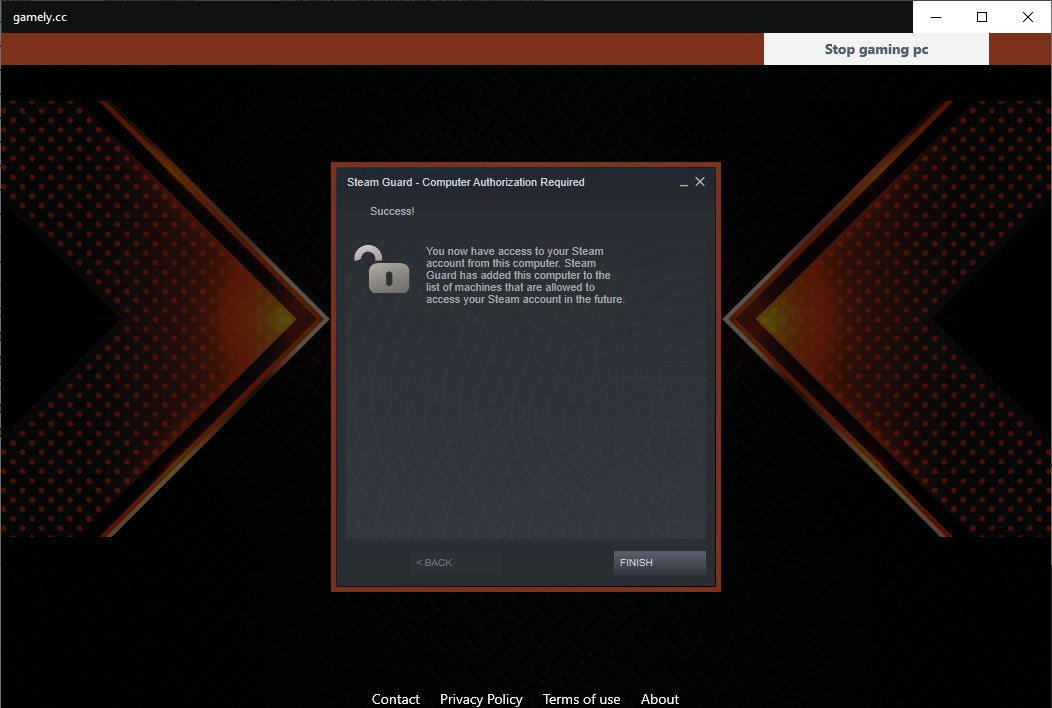This screenshot has width=1052, height=708.
Task: Open the About link
Action: pos(660,699)
